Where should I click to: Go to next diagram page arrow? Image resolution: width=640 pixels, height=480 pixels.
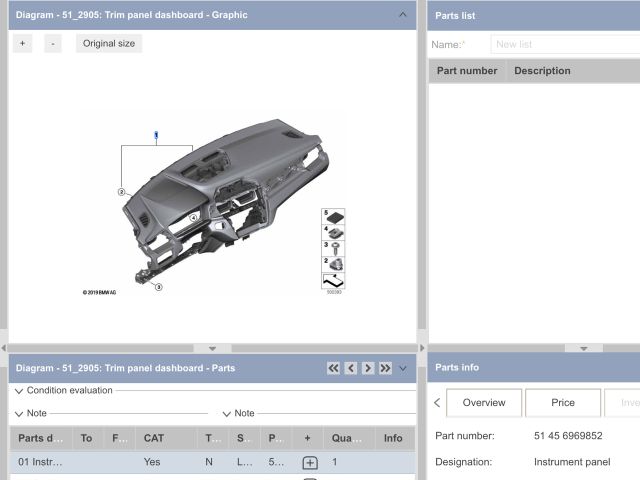(x=368, y=368)
